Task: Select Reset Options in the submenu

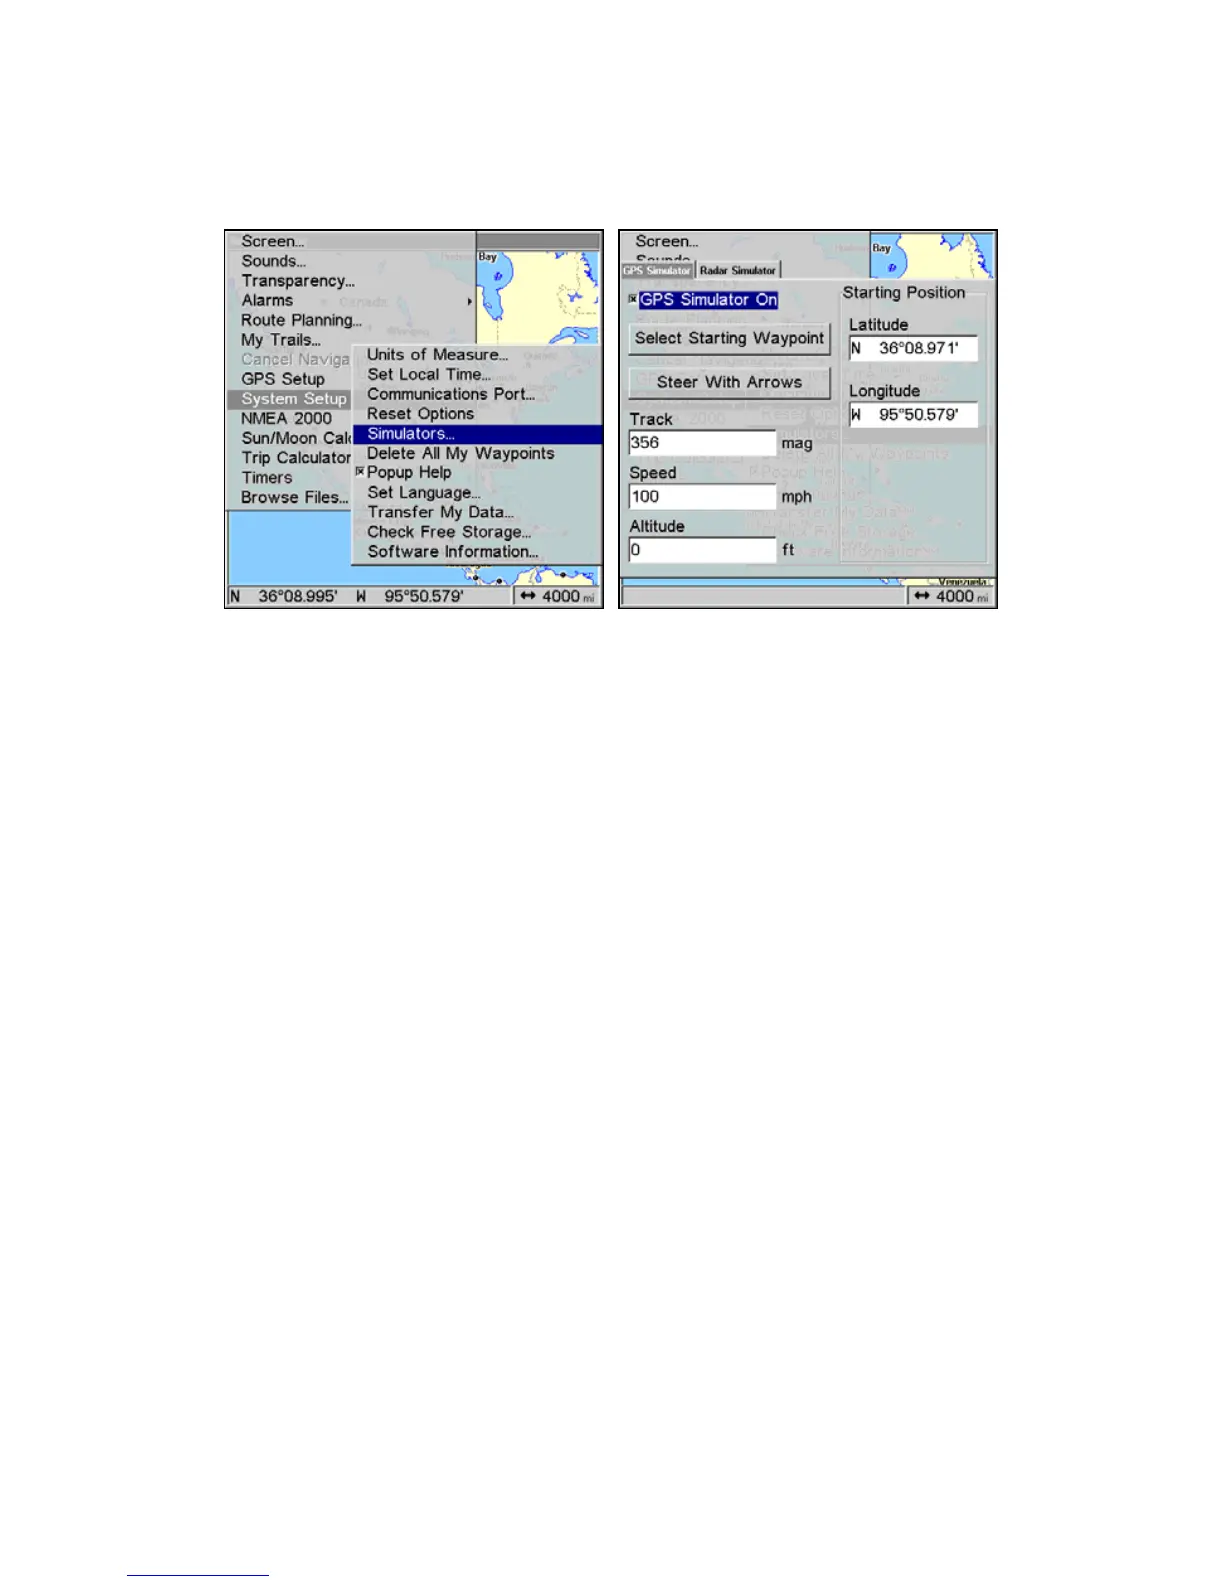Action: click(x=420, y=414)
